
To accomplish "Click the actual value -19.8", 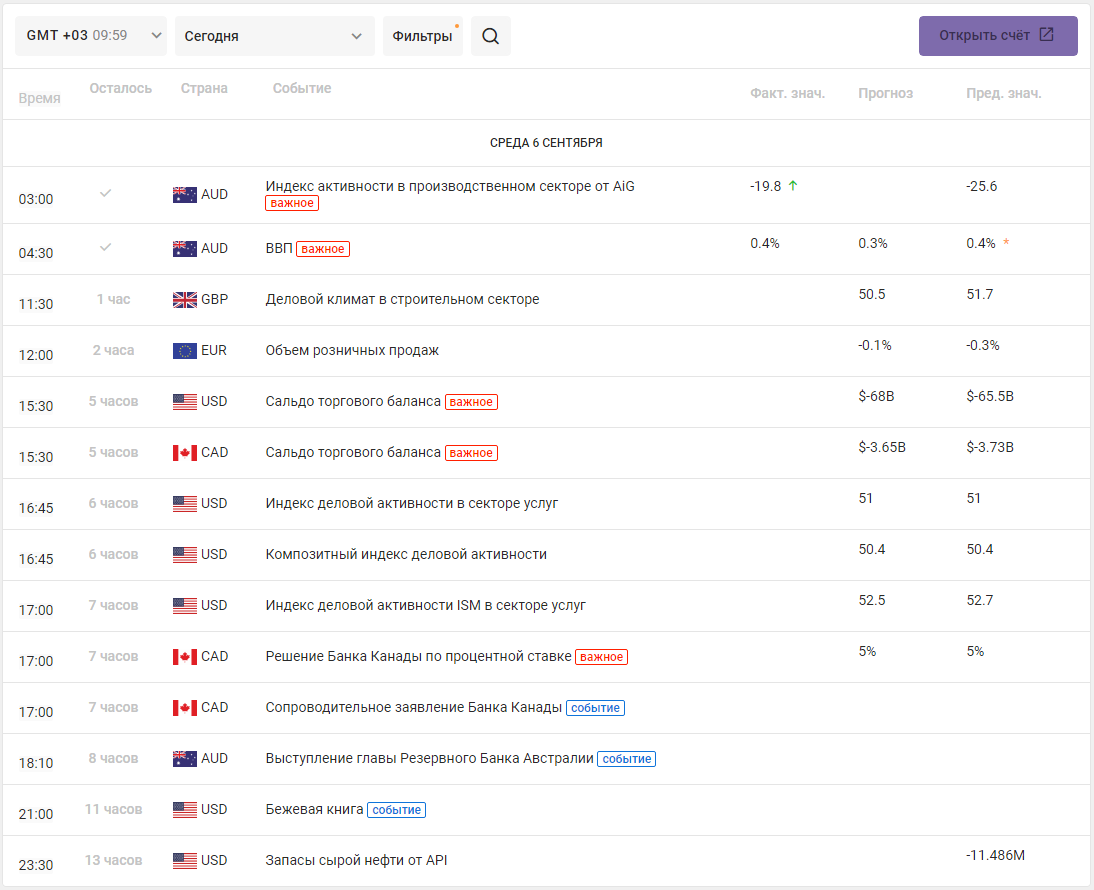I will 765,186.
